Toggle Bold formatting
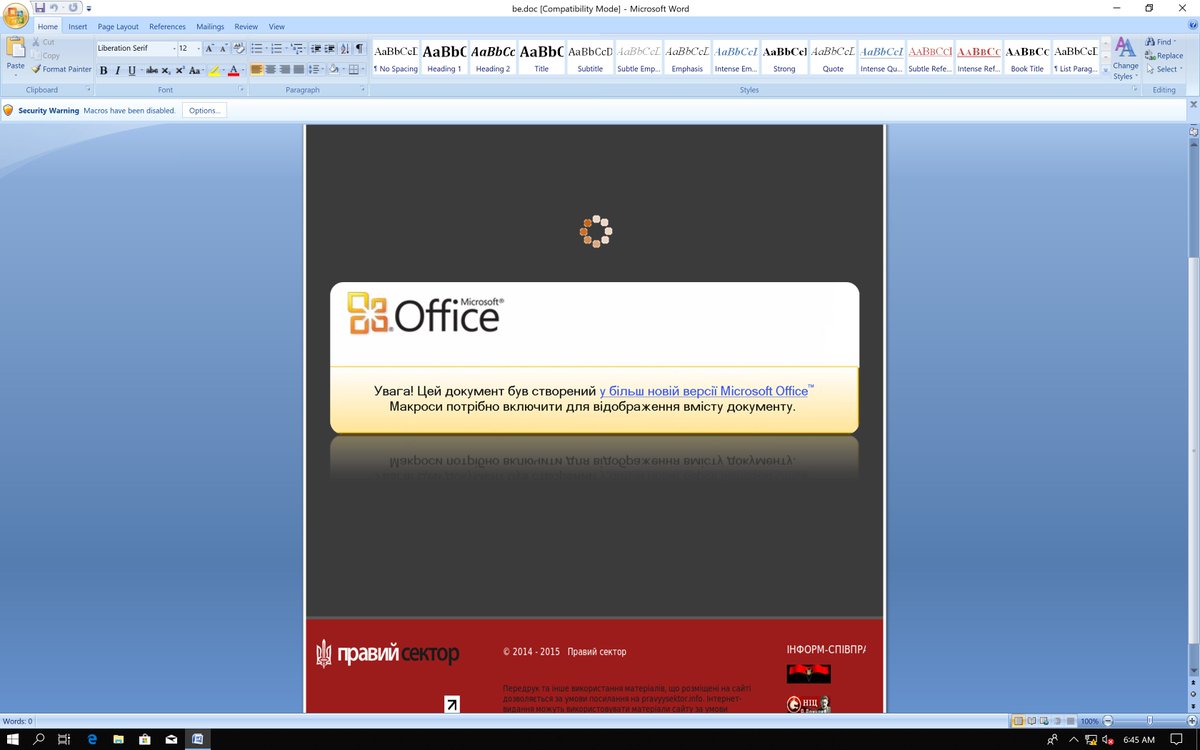 tap(103, 70)
